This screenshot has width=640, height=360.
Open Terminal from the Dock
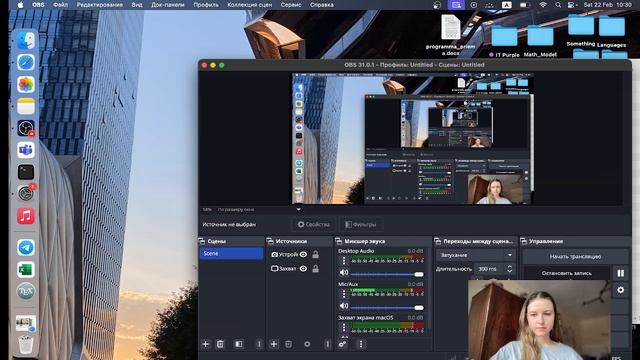(26, 172)
